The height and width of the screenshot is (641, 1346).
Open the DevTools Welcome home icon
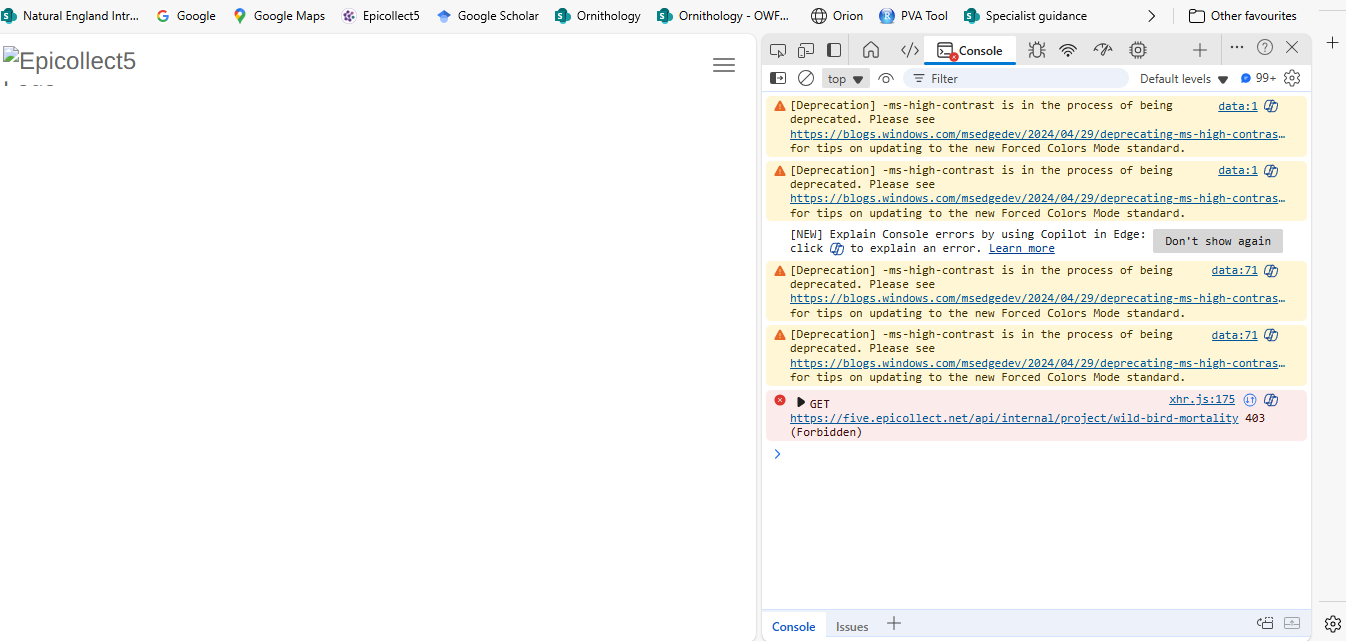click(871, 50)
